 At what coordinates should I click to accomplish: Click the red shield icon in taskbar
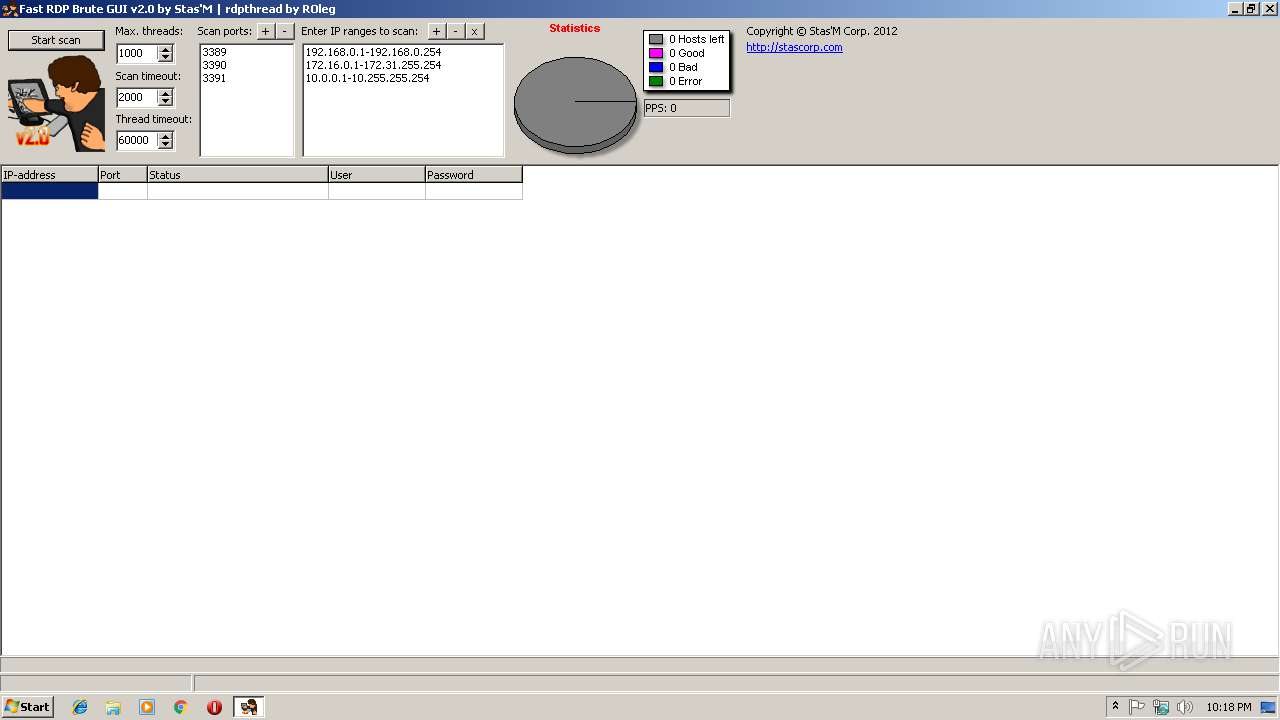(214, 707)
